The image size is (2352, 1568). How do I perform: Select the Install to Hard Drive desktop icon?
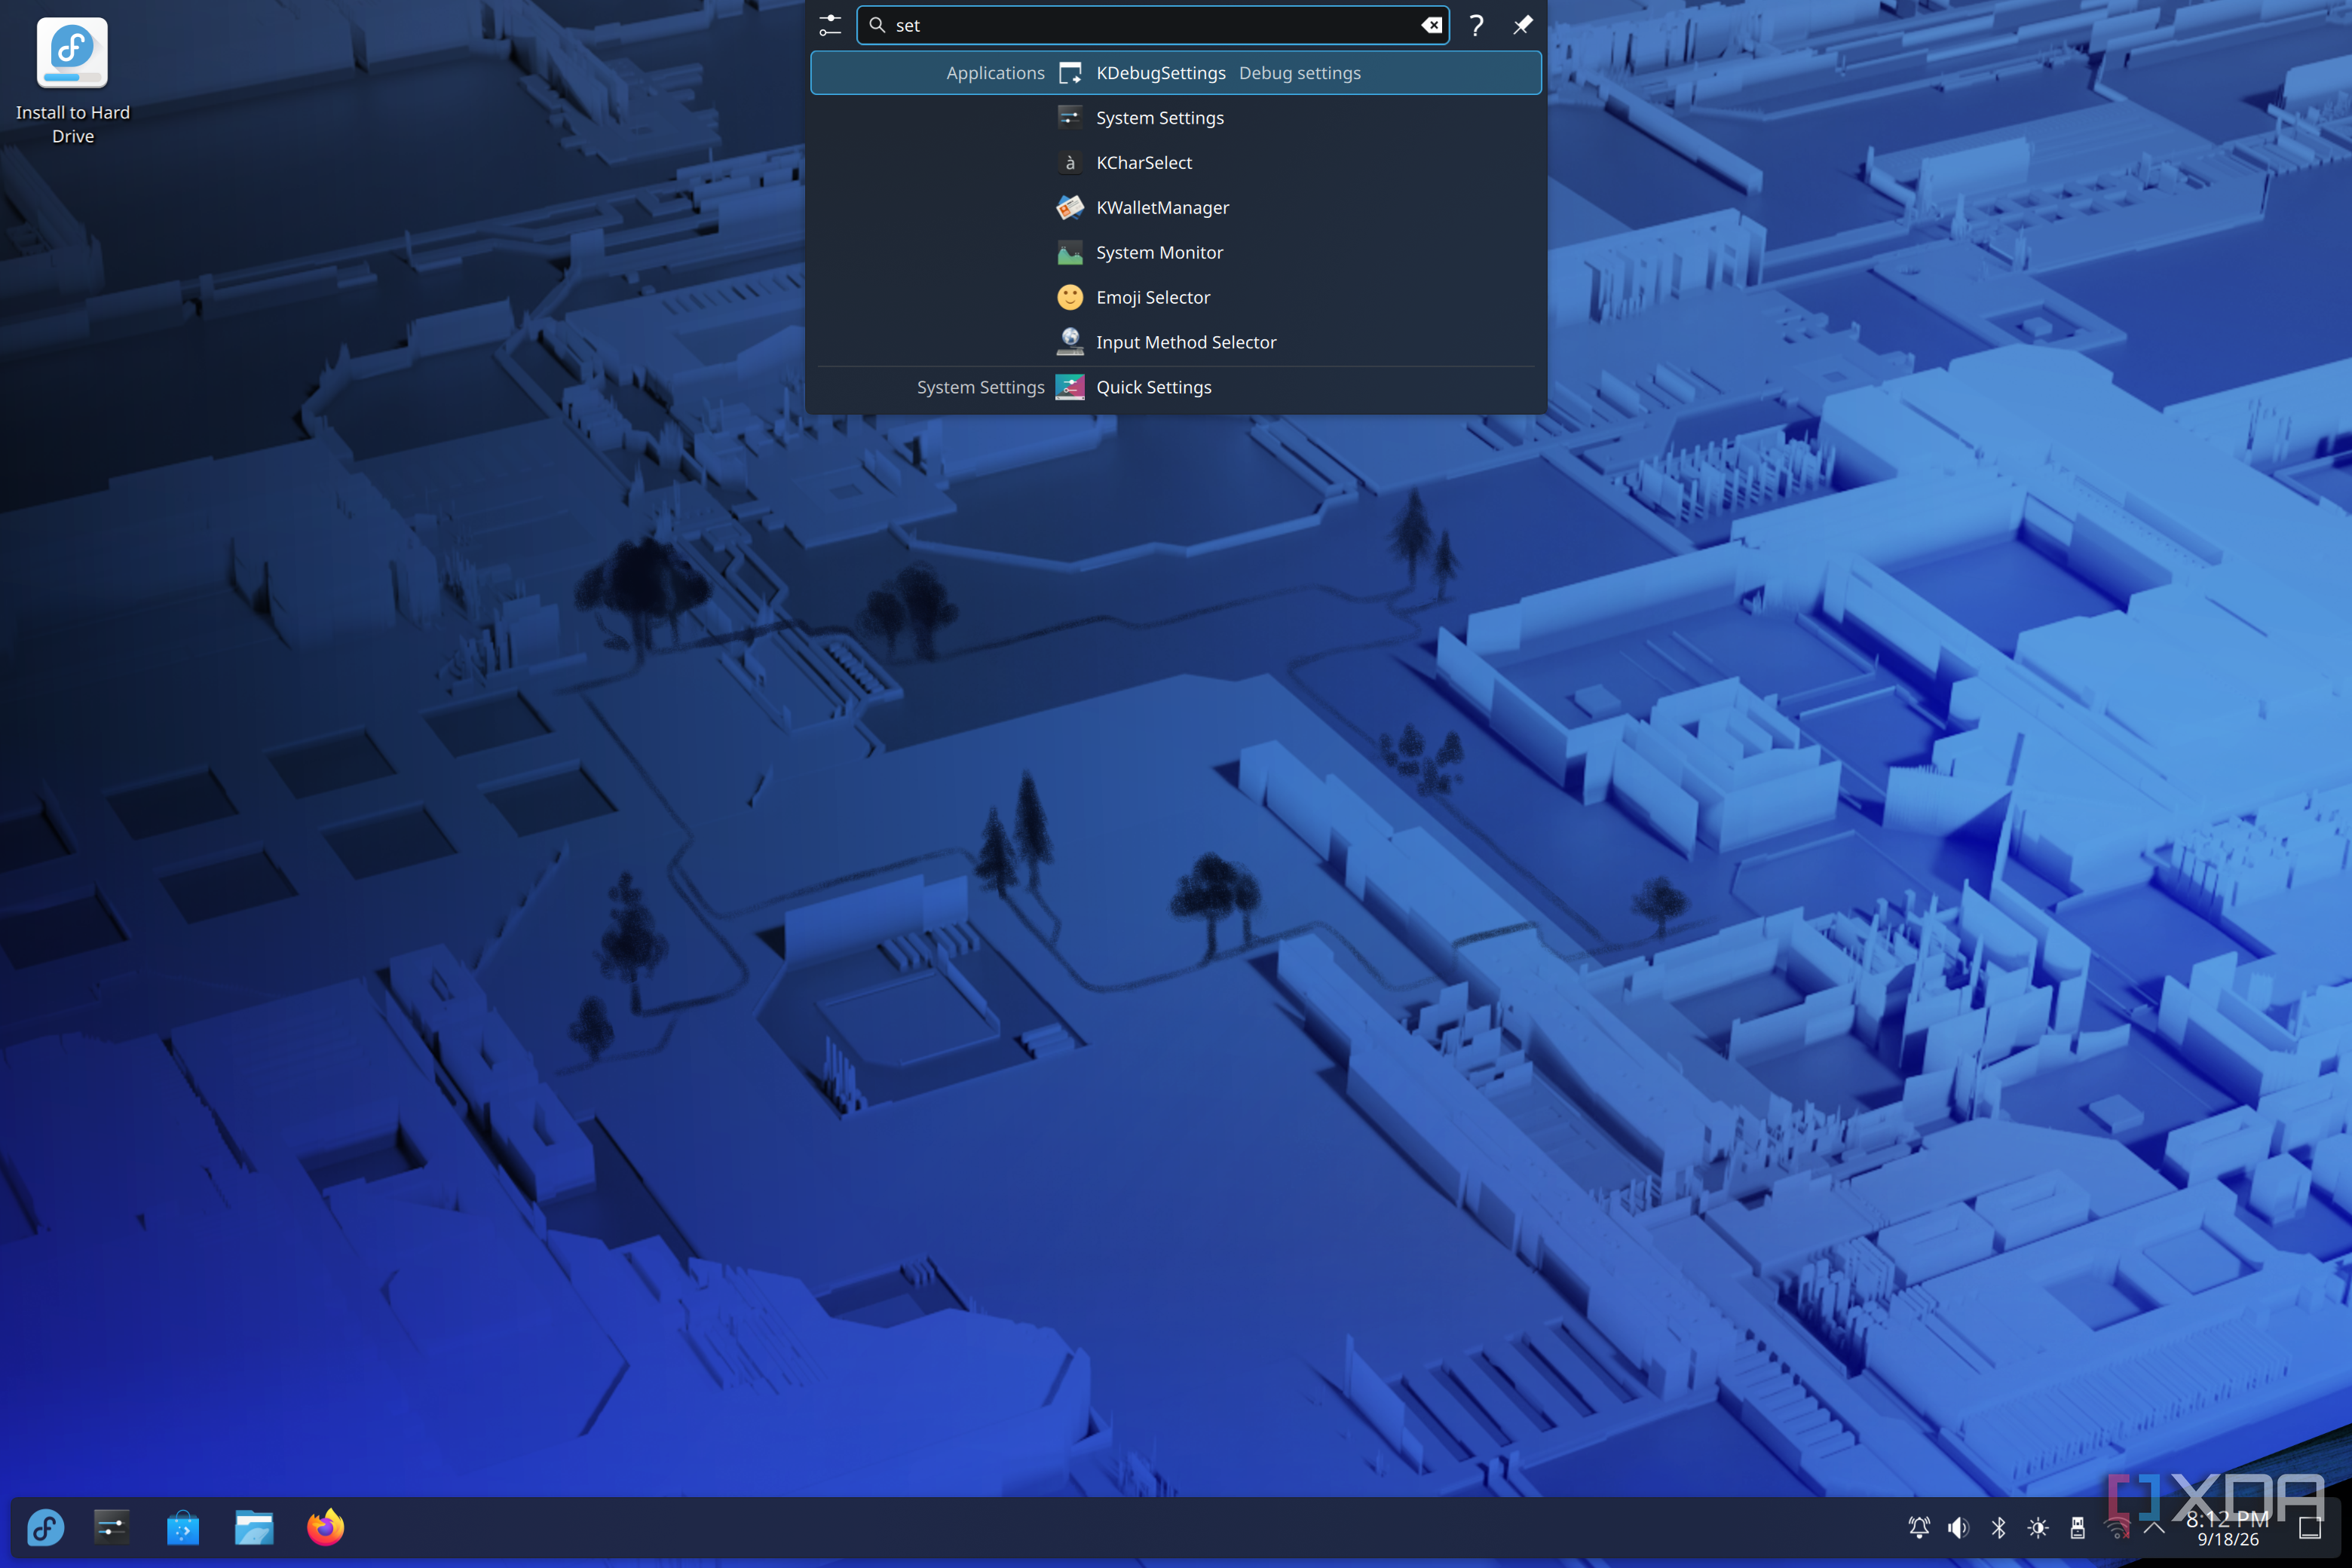(x=72, y=81)
